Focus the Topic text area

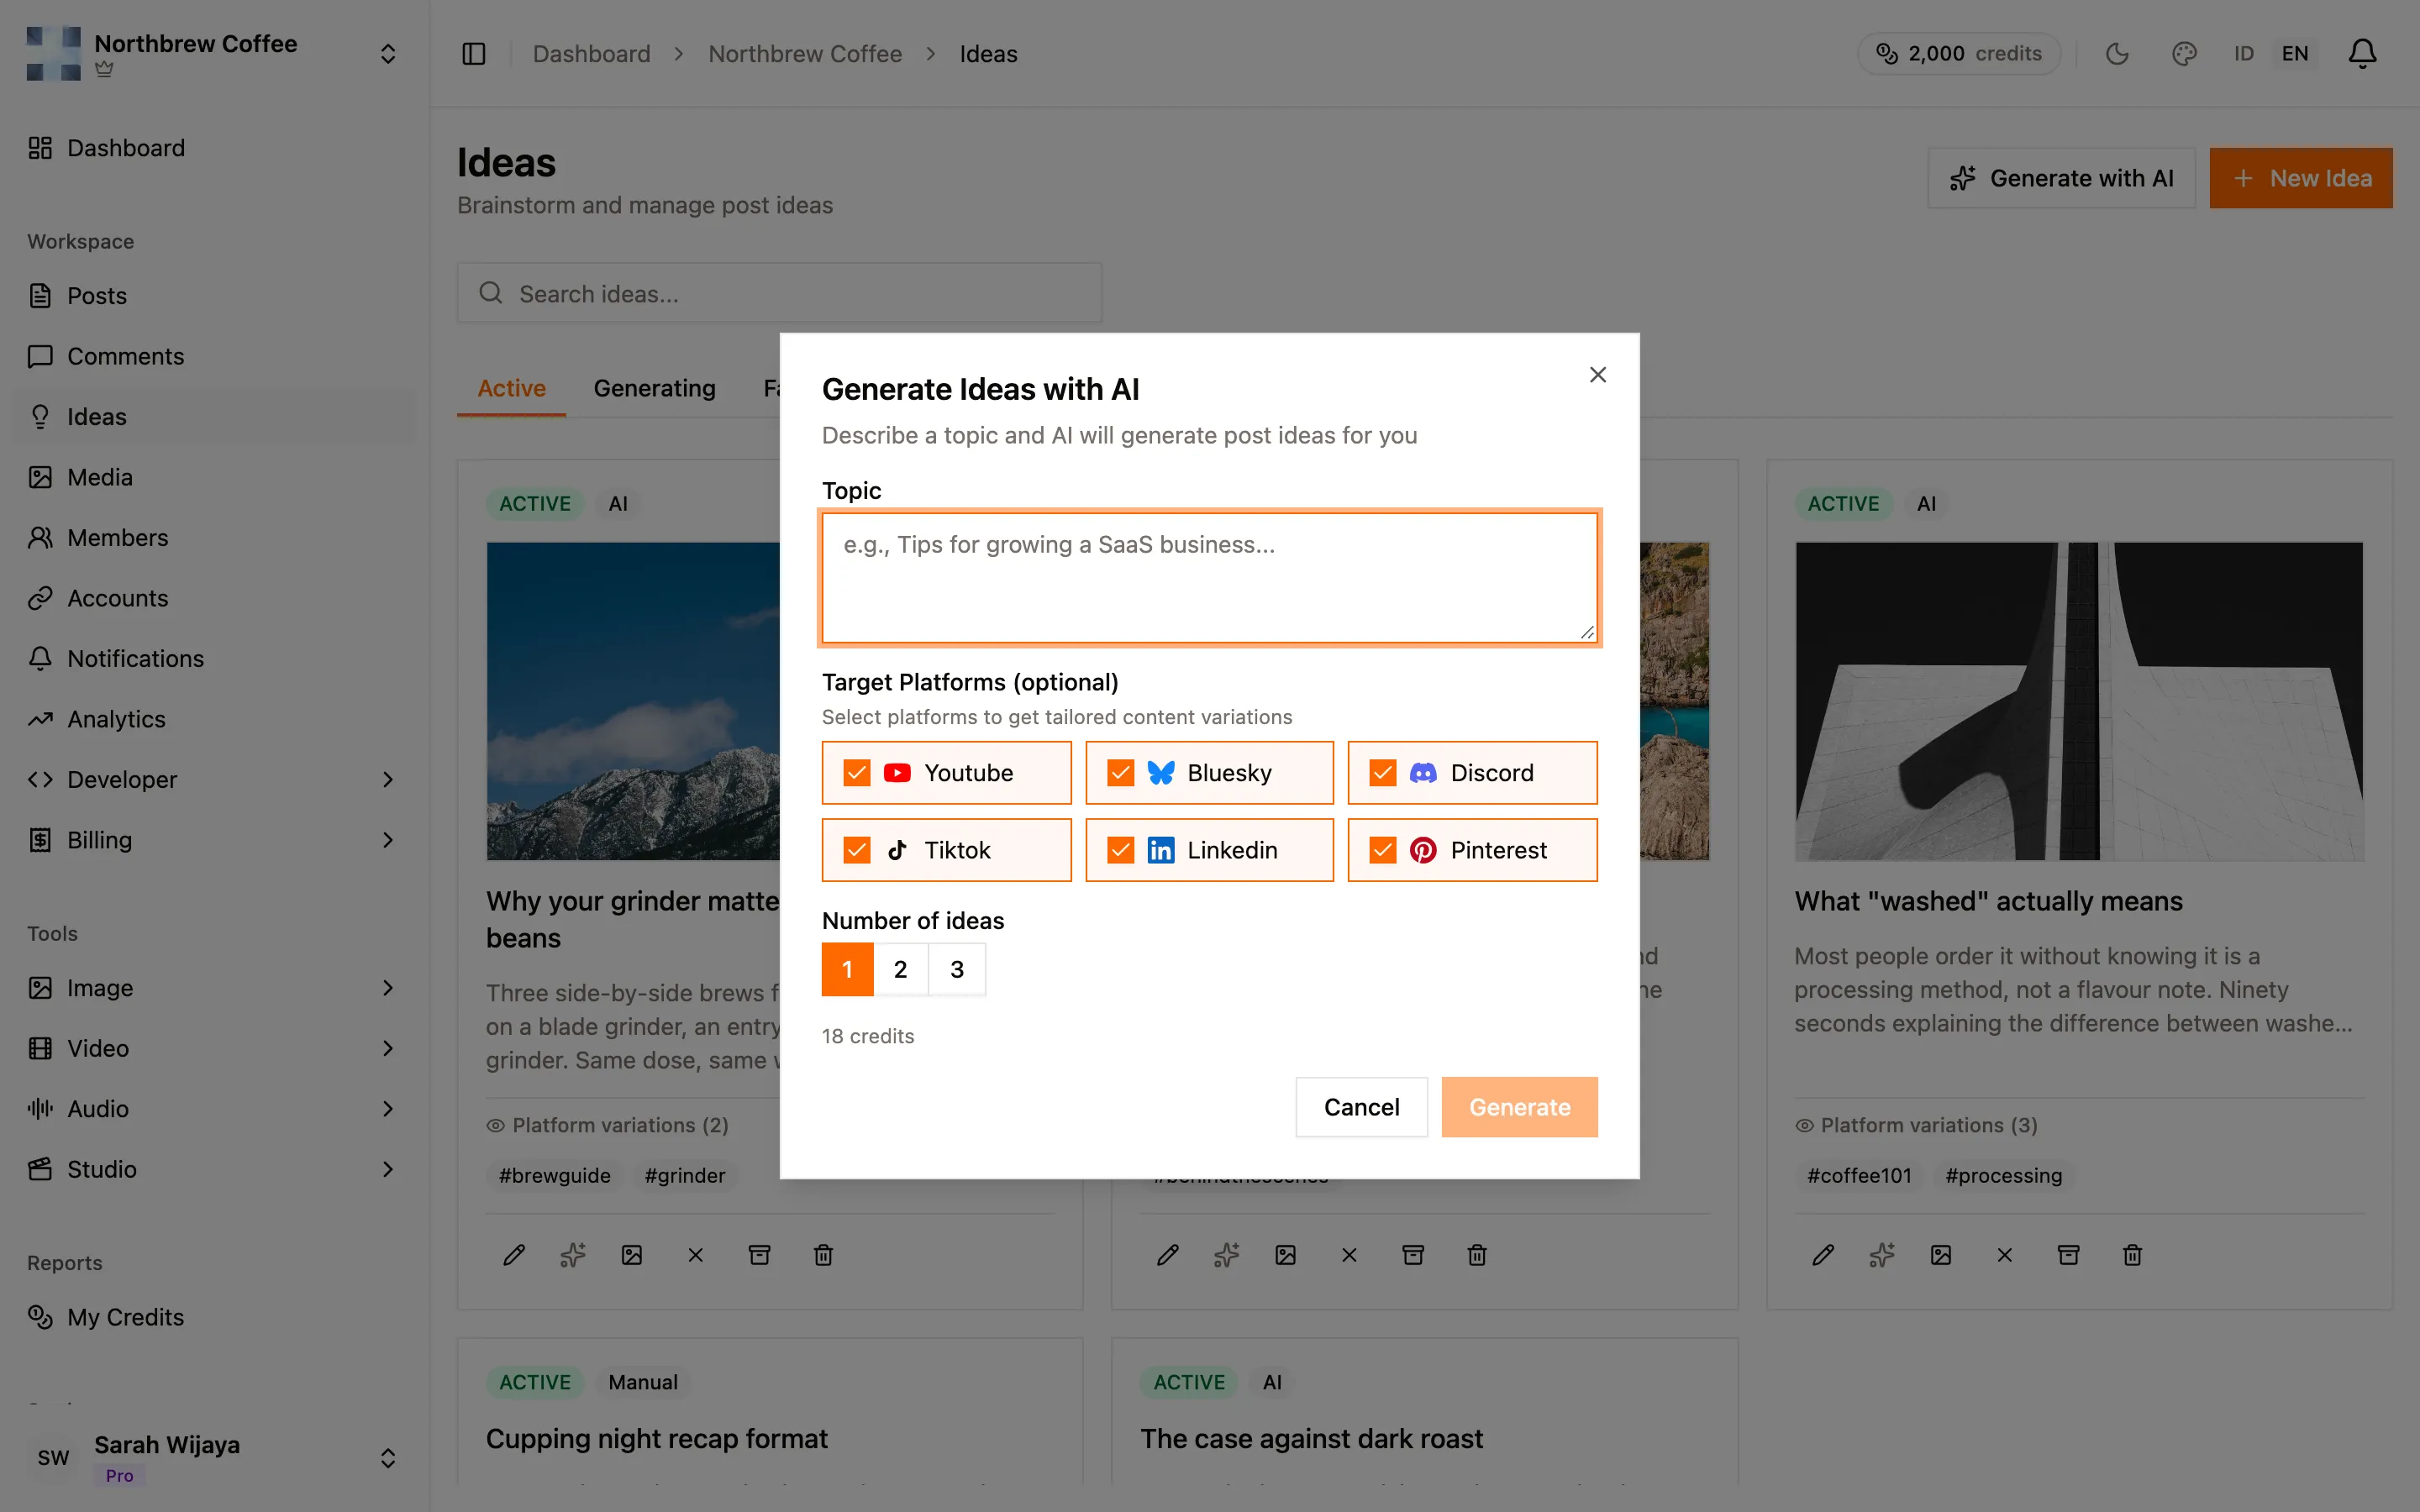tap(1209, 578)
